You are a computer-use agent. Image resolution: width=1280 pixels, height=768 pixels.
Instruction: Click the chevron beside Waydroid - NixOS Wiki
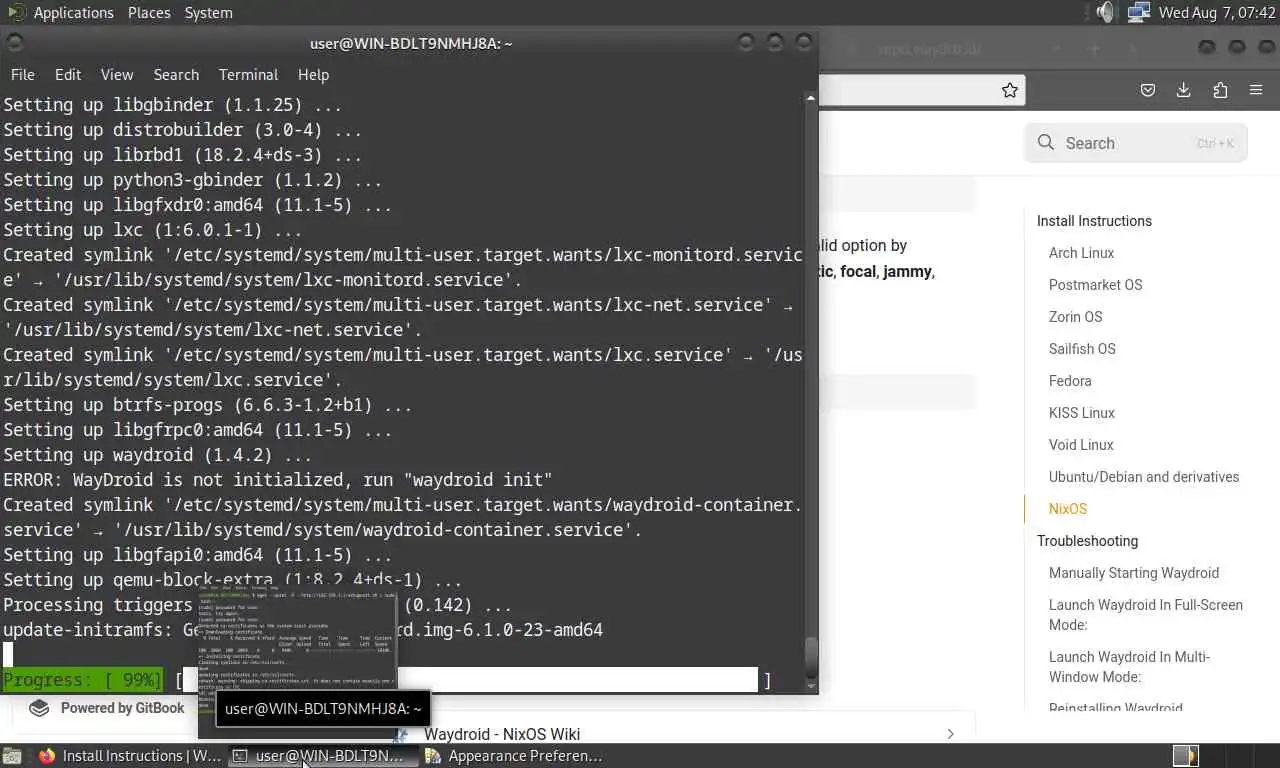950,734
